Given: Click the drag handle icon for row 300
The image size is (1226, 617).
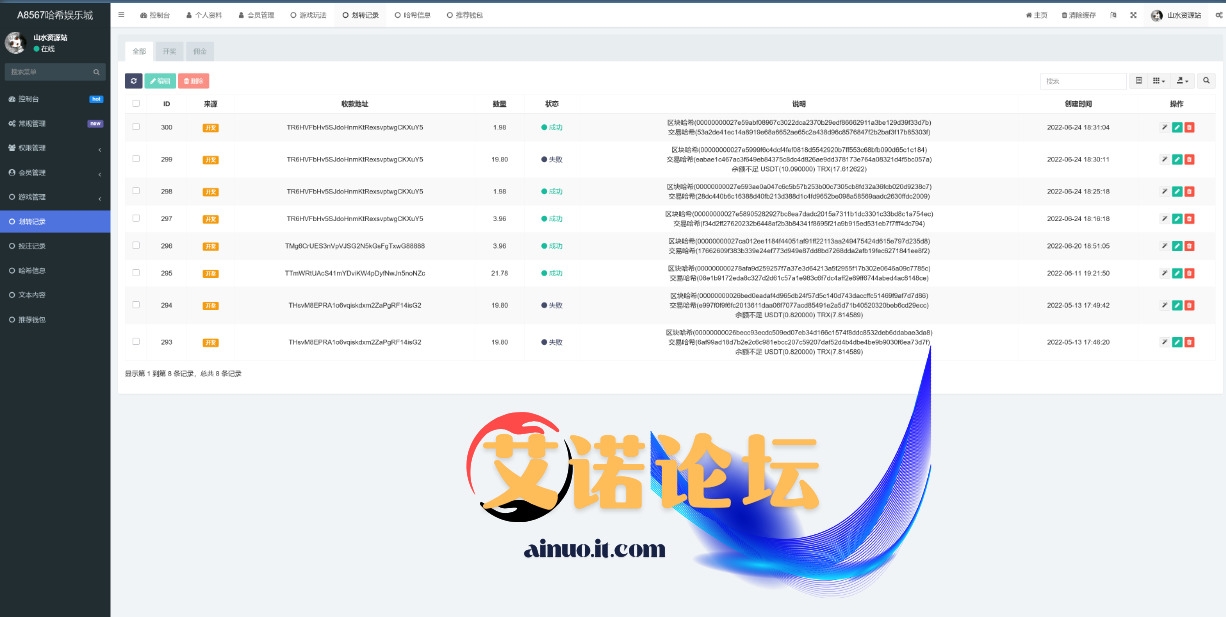Looking at the screenshot, I should (x=1164, y=128).
